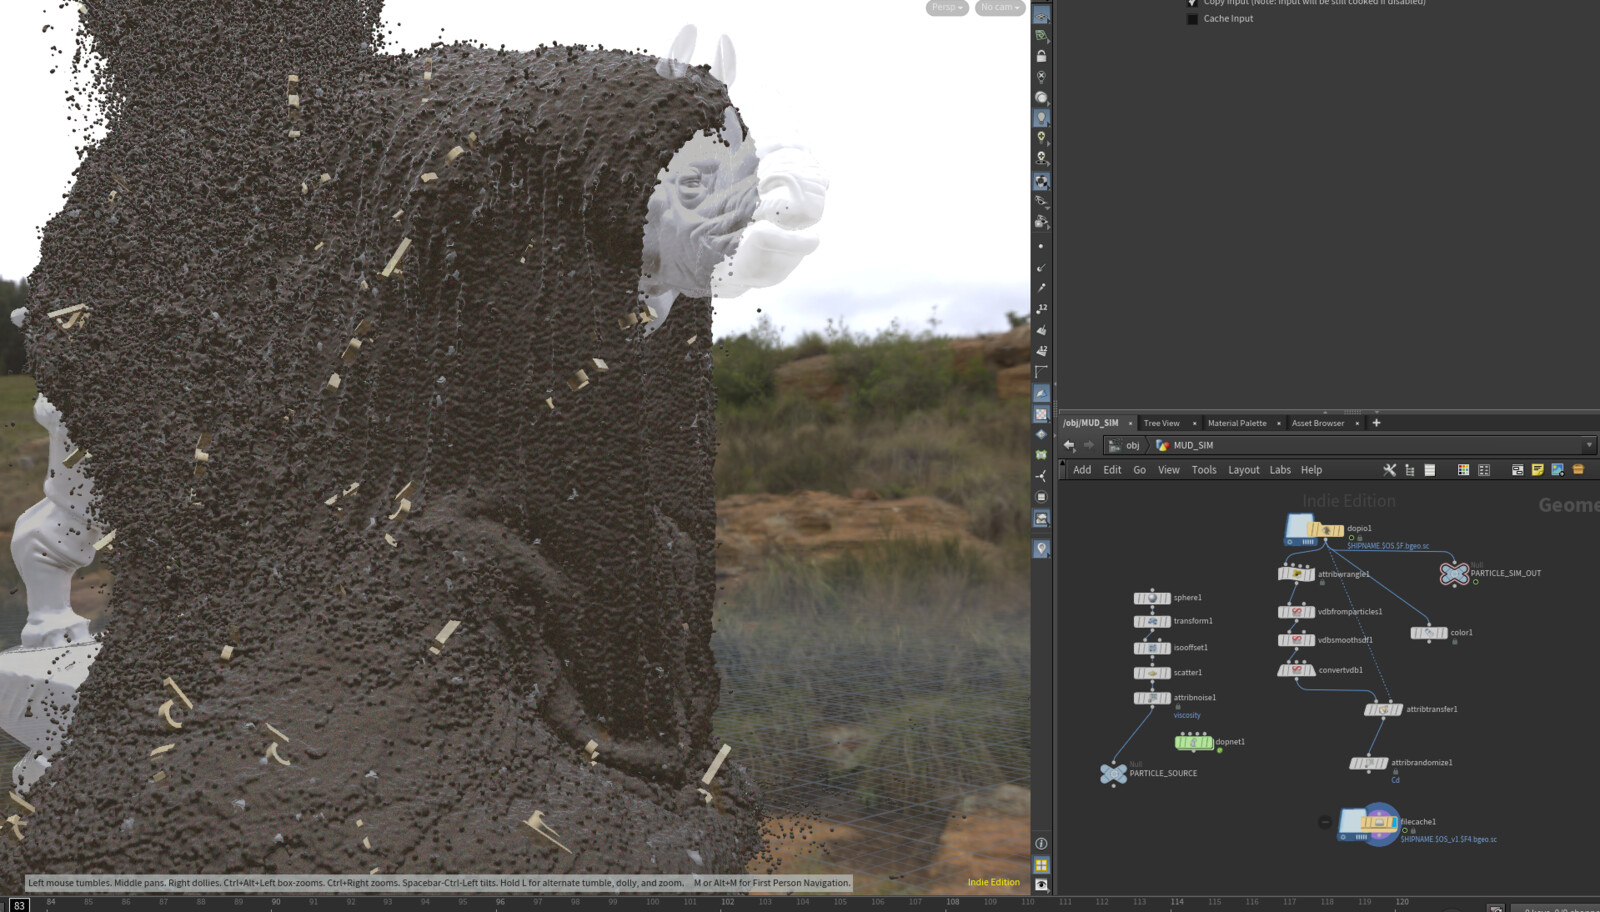Open the No cam camera dropdown
The height and width of the screenshot is (912, 1600).
[x=1000, y=8]
